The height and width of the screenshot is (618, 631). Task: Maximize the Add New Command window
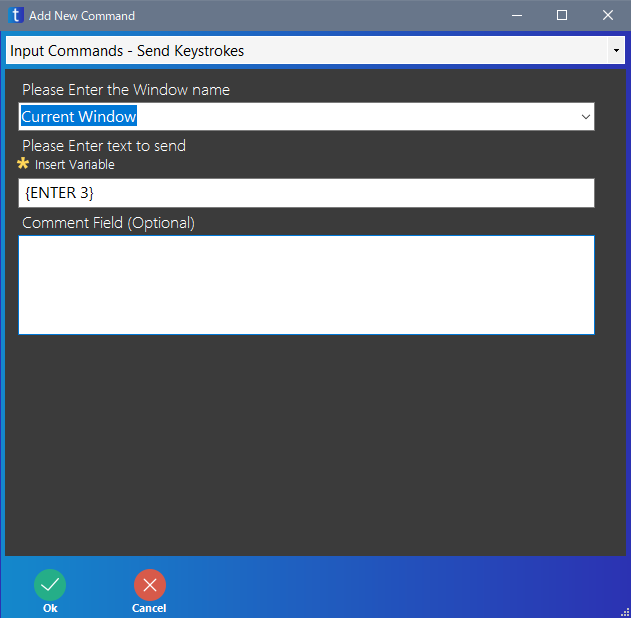click(562, 16)
